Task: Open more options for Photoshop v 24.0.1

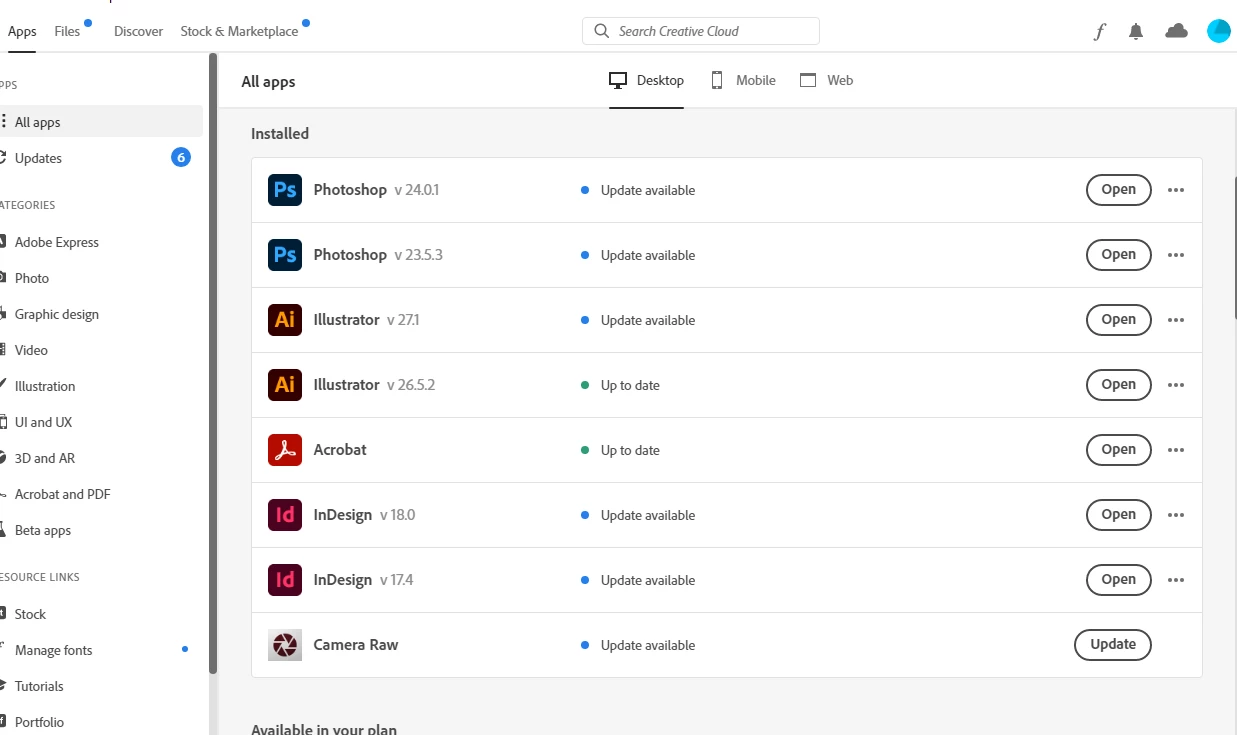Action: coord(1176,190)
